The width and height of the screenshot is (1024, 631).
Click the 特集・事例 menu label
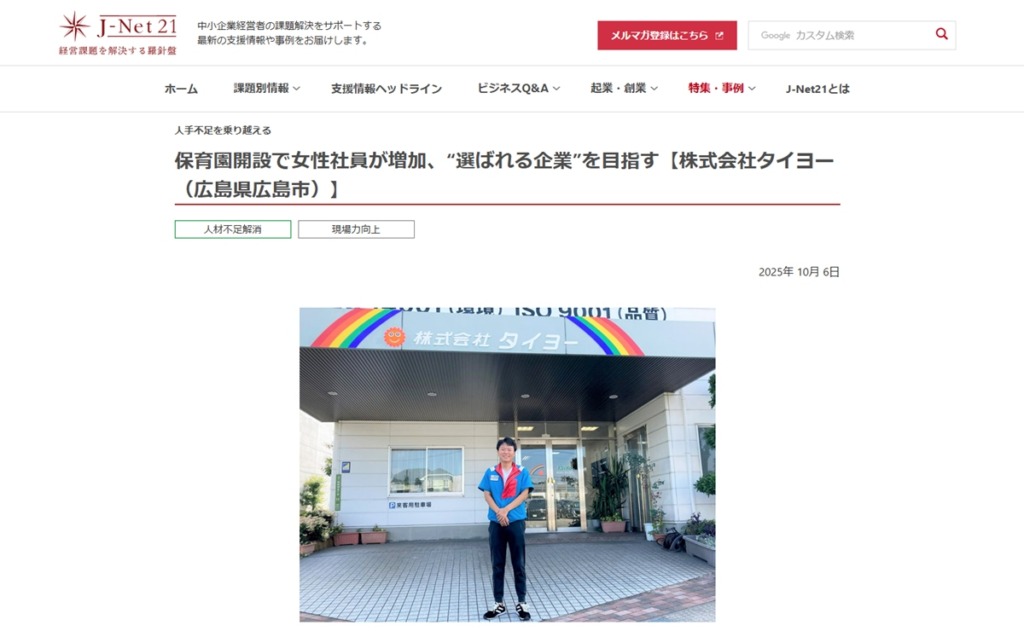pos(716,88)
